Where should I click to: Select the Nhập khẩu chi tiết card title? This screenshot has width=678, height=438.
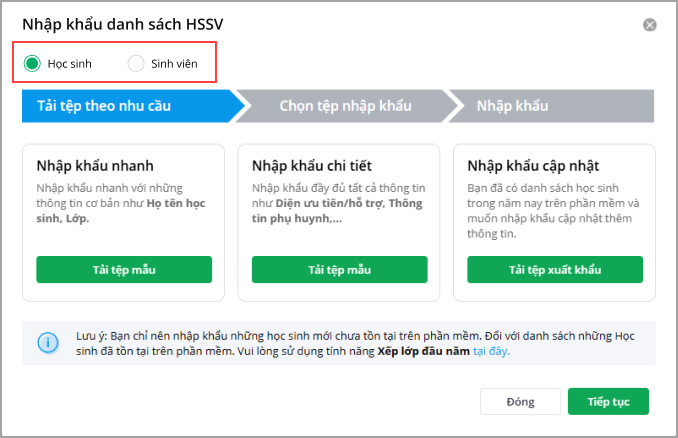pyautogui.click(x=312, y=165)
